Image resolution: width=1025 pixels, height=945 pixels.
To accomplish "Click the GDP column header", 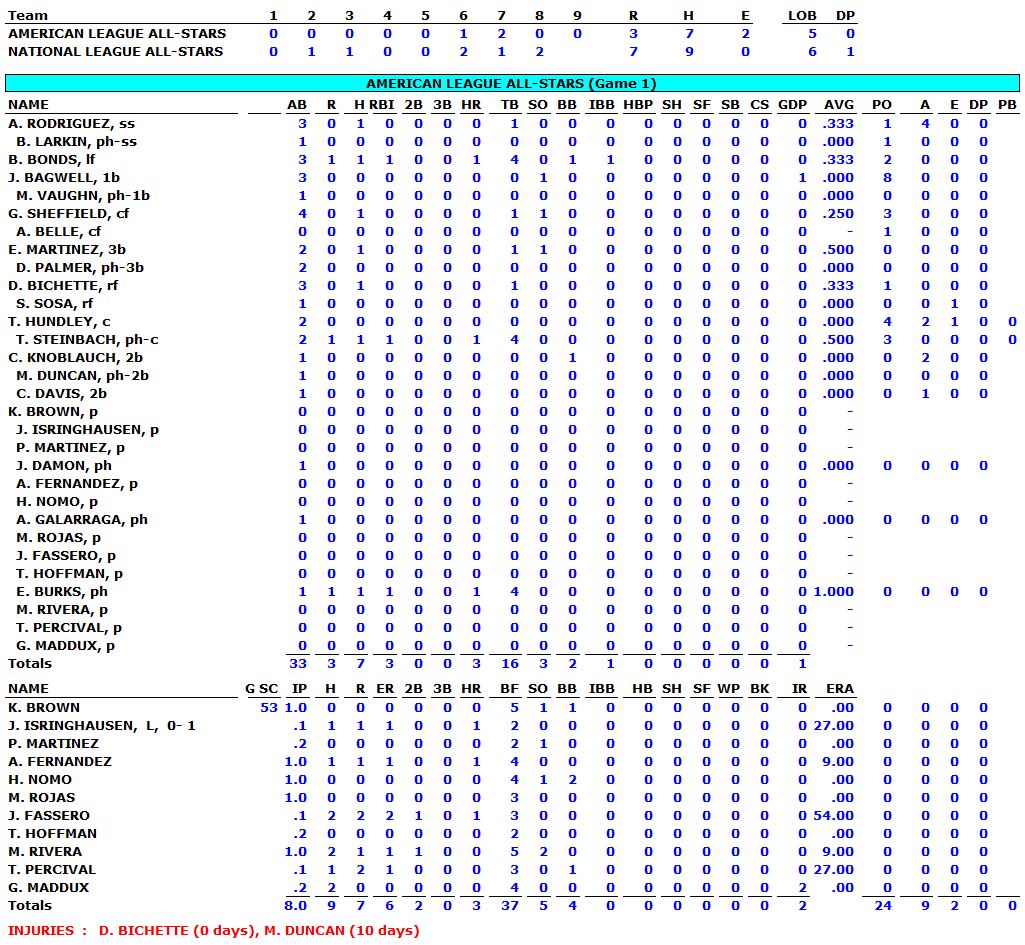I will (x=792, y=105).
